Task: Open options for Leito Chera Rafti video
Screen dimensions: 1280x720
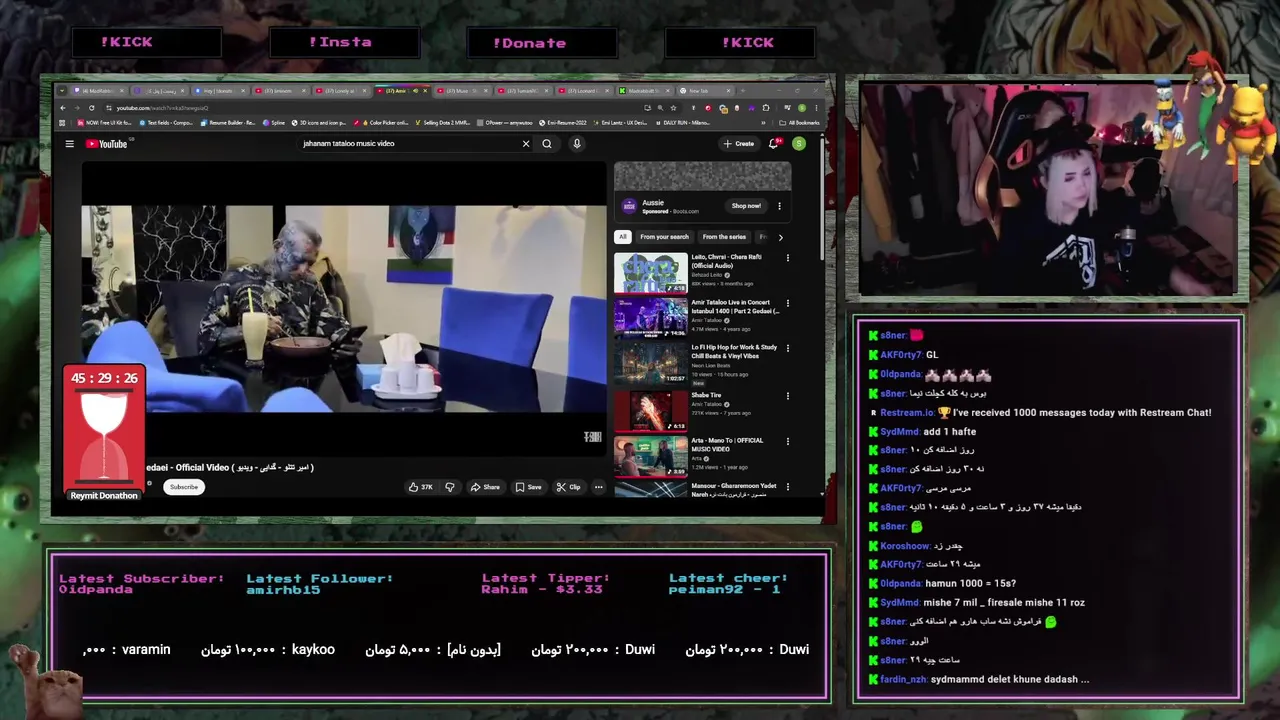Action: click(x=787, y=258)
